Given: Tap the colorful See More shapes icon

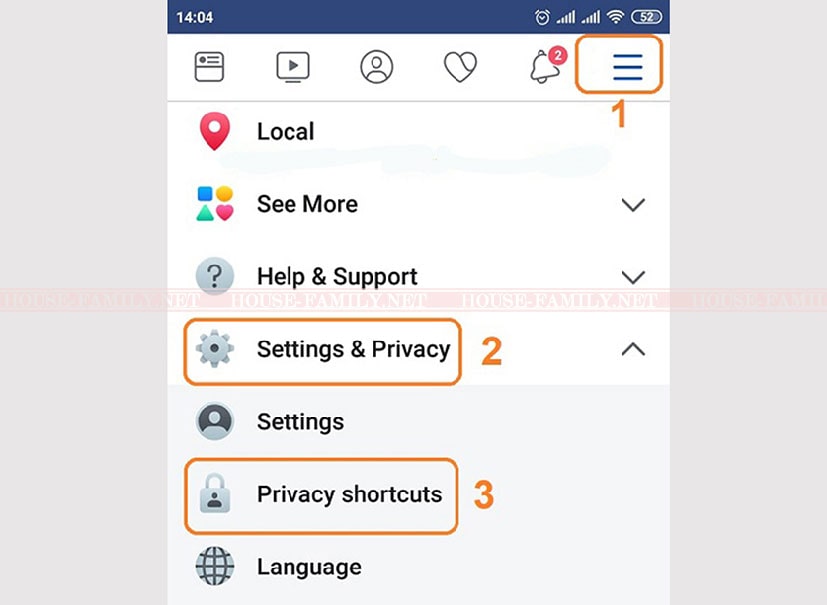Looking at the screenshot, I should point(215,204).
